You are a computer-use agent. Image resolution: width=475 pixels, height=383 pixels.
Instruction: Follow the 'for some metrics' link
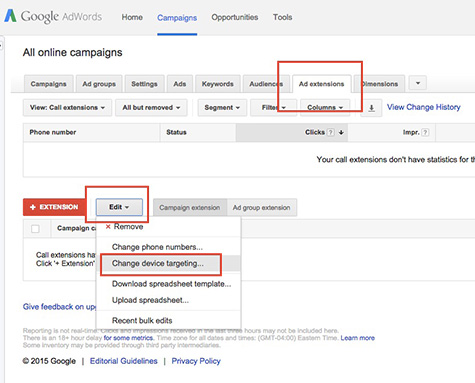(128, 338)
